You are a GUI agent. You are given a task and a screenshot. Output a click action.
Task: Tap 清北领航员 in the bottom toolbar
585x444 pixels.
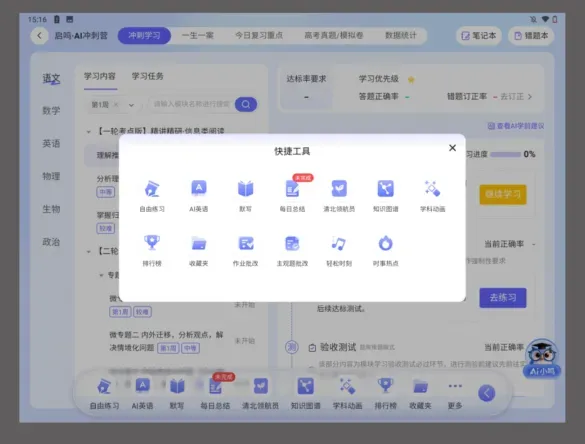click(x=260, y=394)
